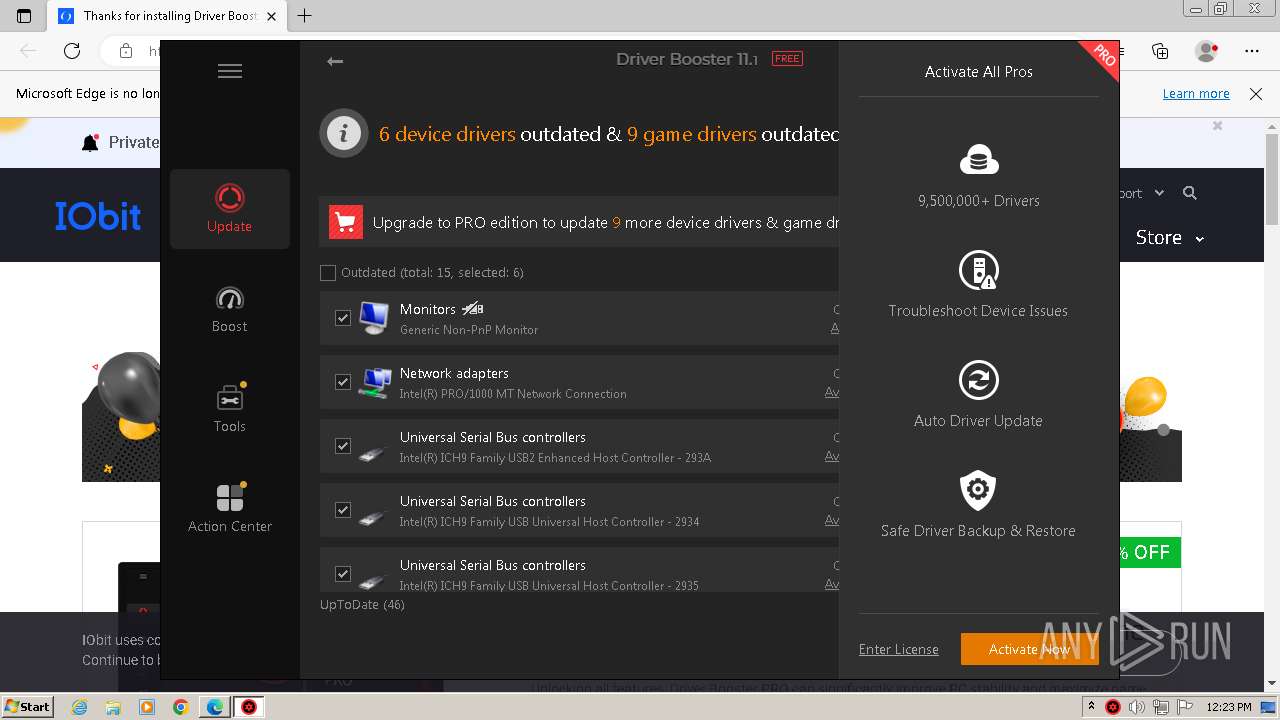Click the Start button
Screen dimensions: 1280x720
pos(27,707)
